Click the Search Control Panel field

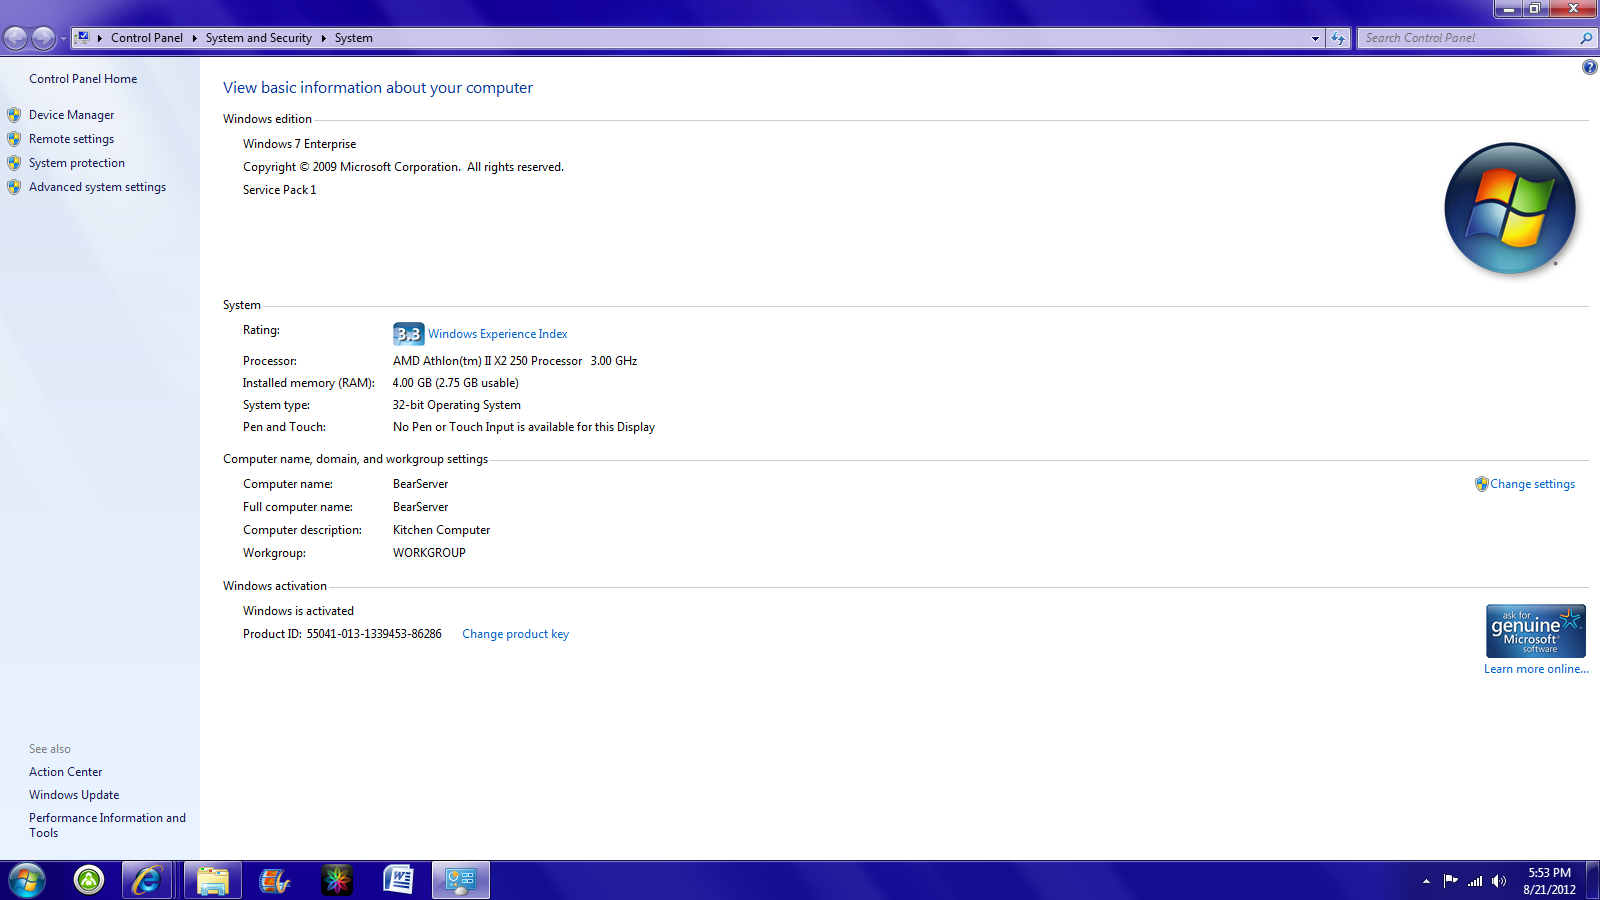pos(1467,38)
